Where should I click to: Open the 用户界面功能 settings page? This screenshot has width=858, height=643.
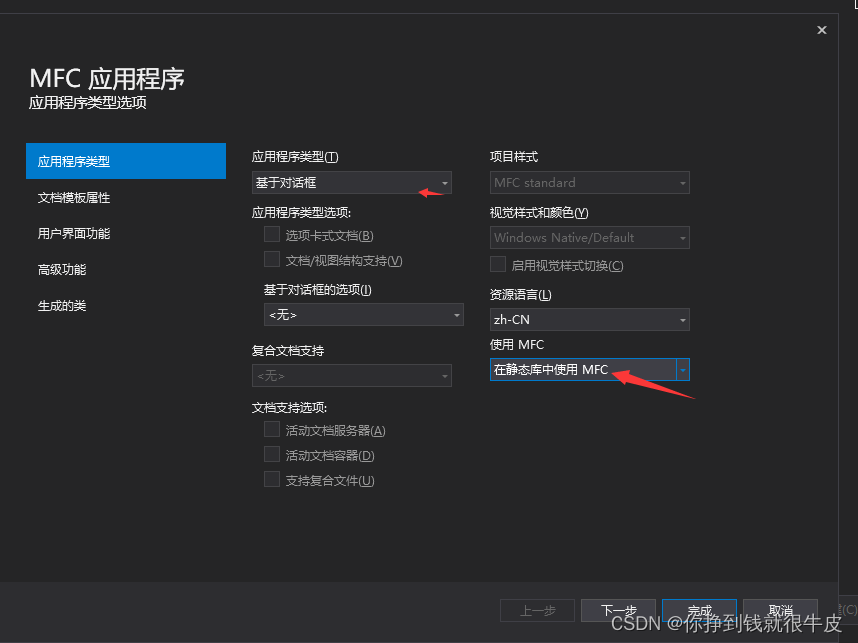[x=78, y=233]
